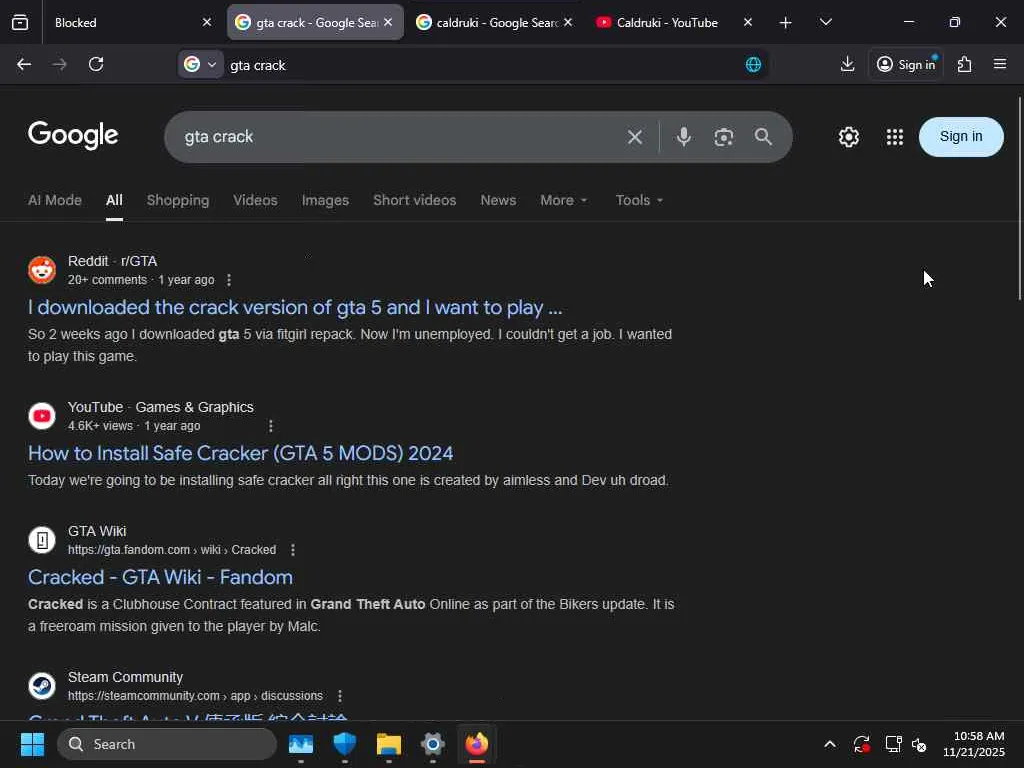The width and height of the screenshot is (1024, 768).
Task: Close the Blocked tab
Action: [x=207, y=22]
